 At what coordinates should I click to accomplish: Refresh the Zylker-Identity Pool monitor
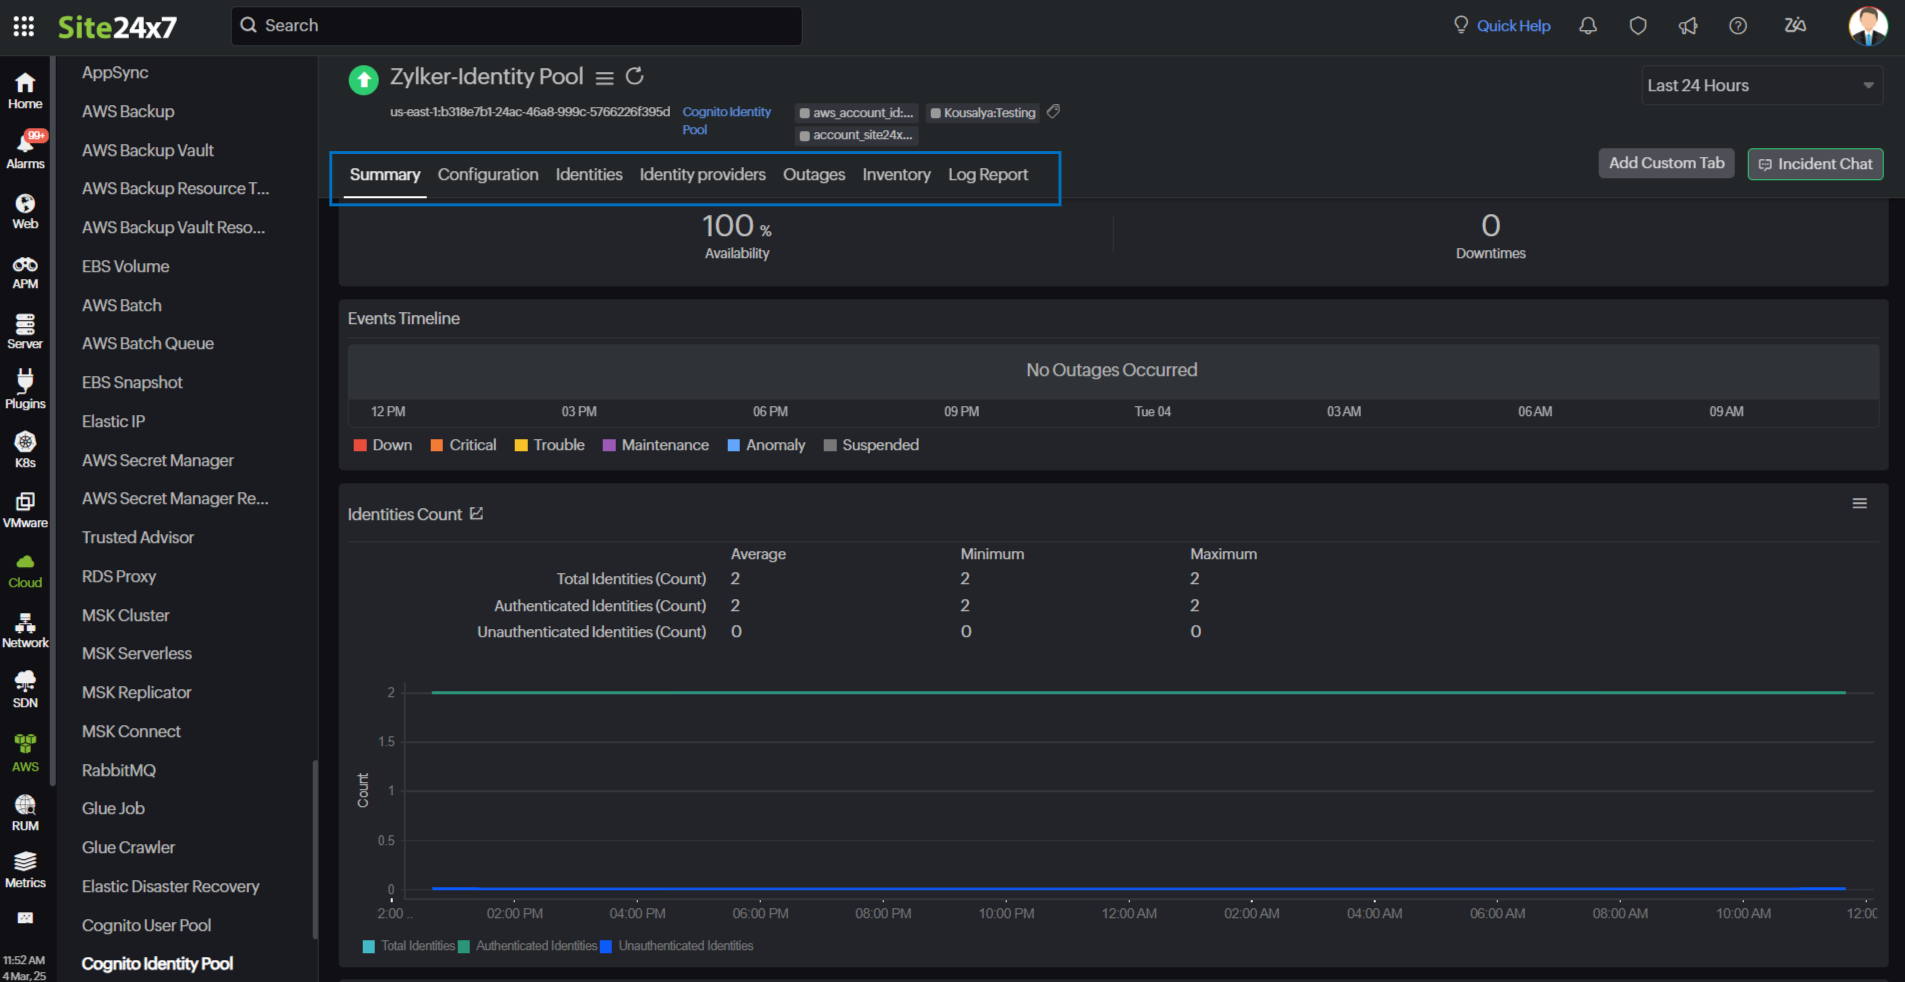pos(634,76)
